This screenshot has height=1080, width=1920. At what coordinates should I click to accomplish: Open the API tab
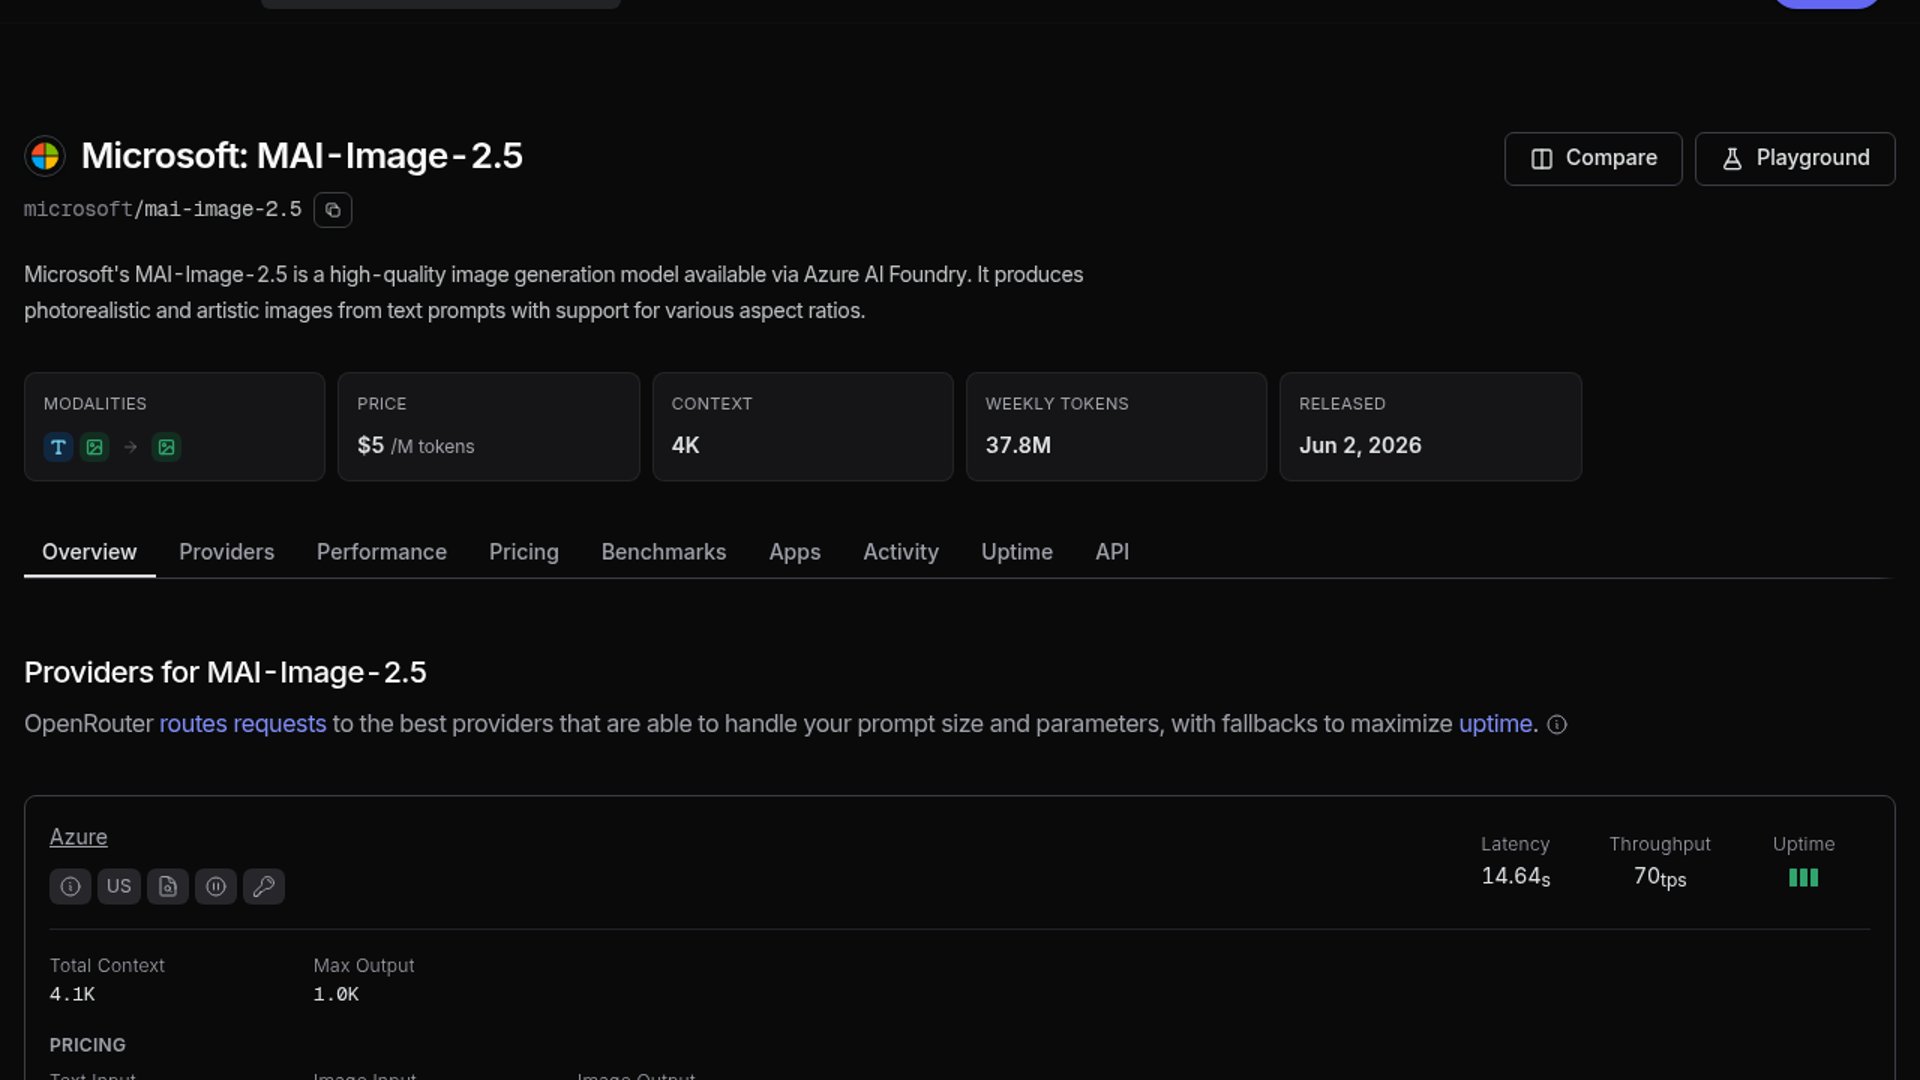click(x=1112, y=552)
